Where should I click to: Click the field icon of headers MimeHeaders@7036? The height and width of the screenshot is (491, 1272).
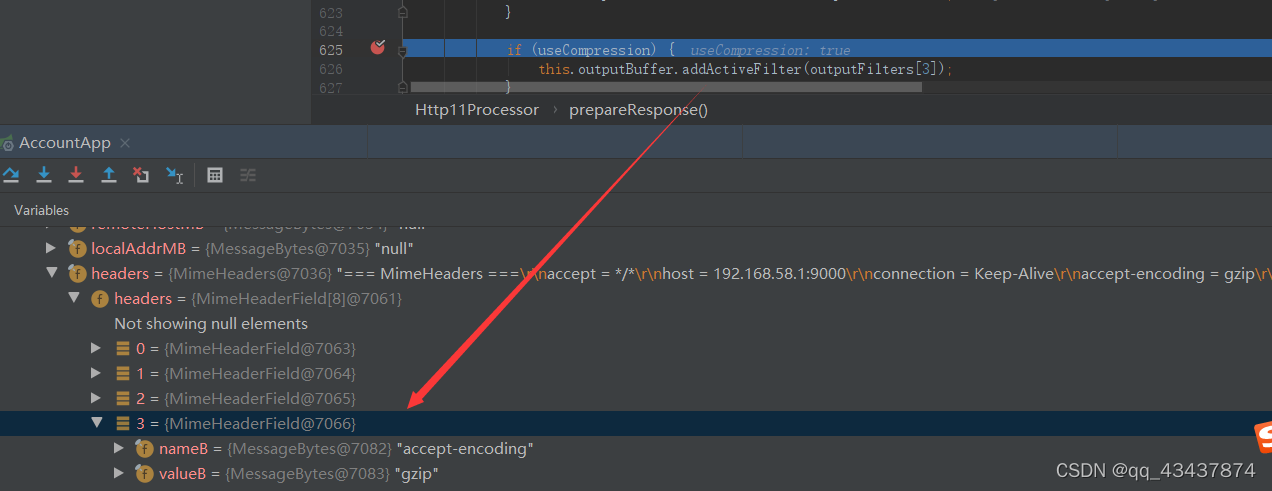point(77,273)
